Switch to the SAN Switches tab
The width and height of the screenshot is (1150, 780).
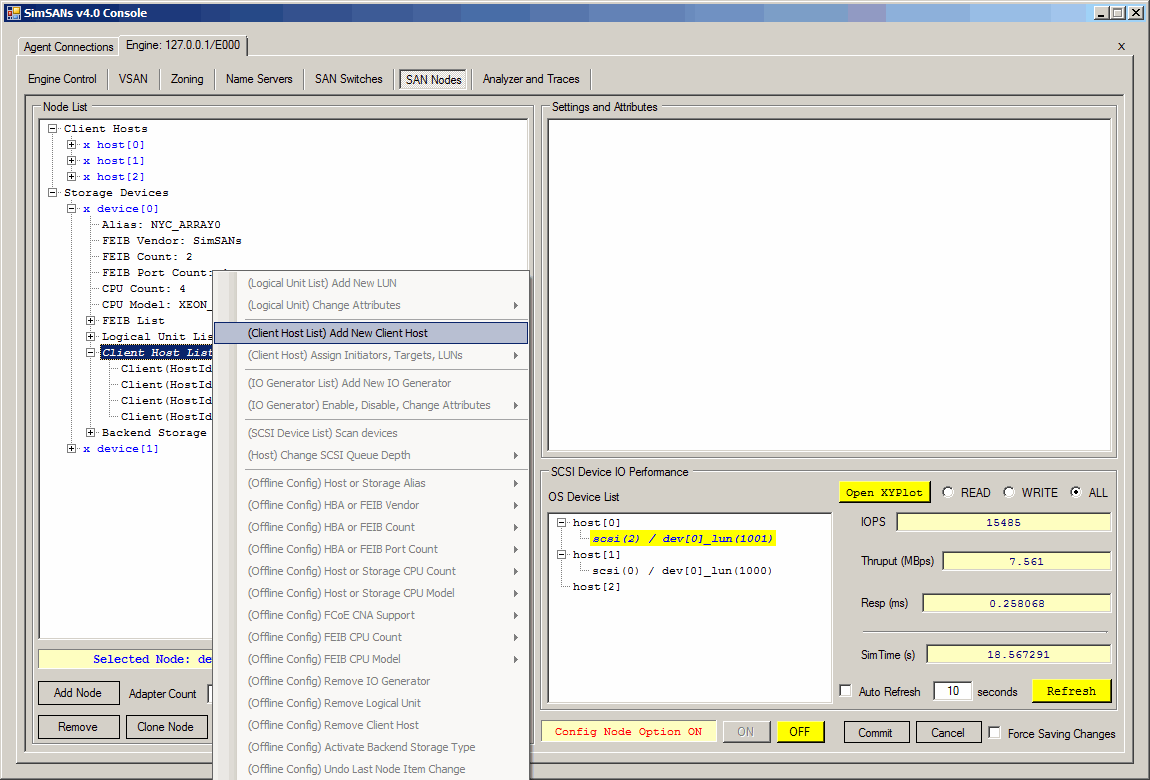tap(348, 79)
